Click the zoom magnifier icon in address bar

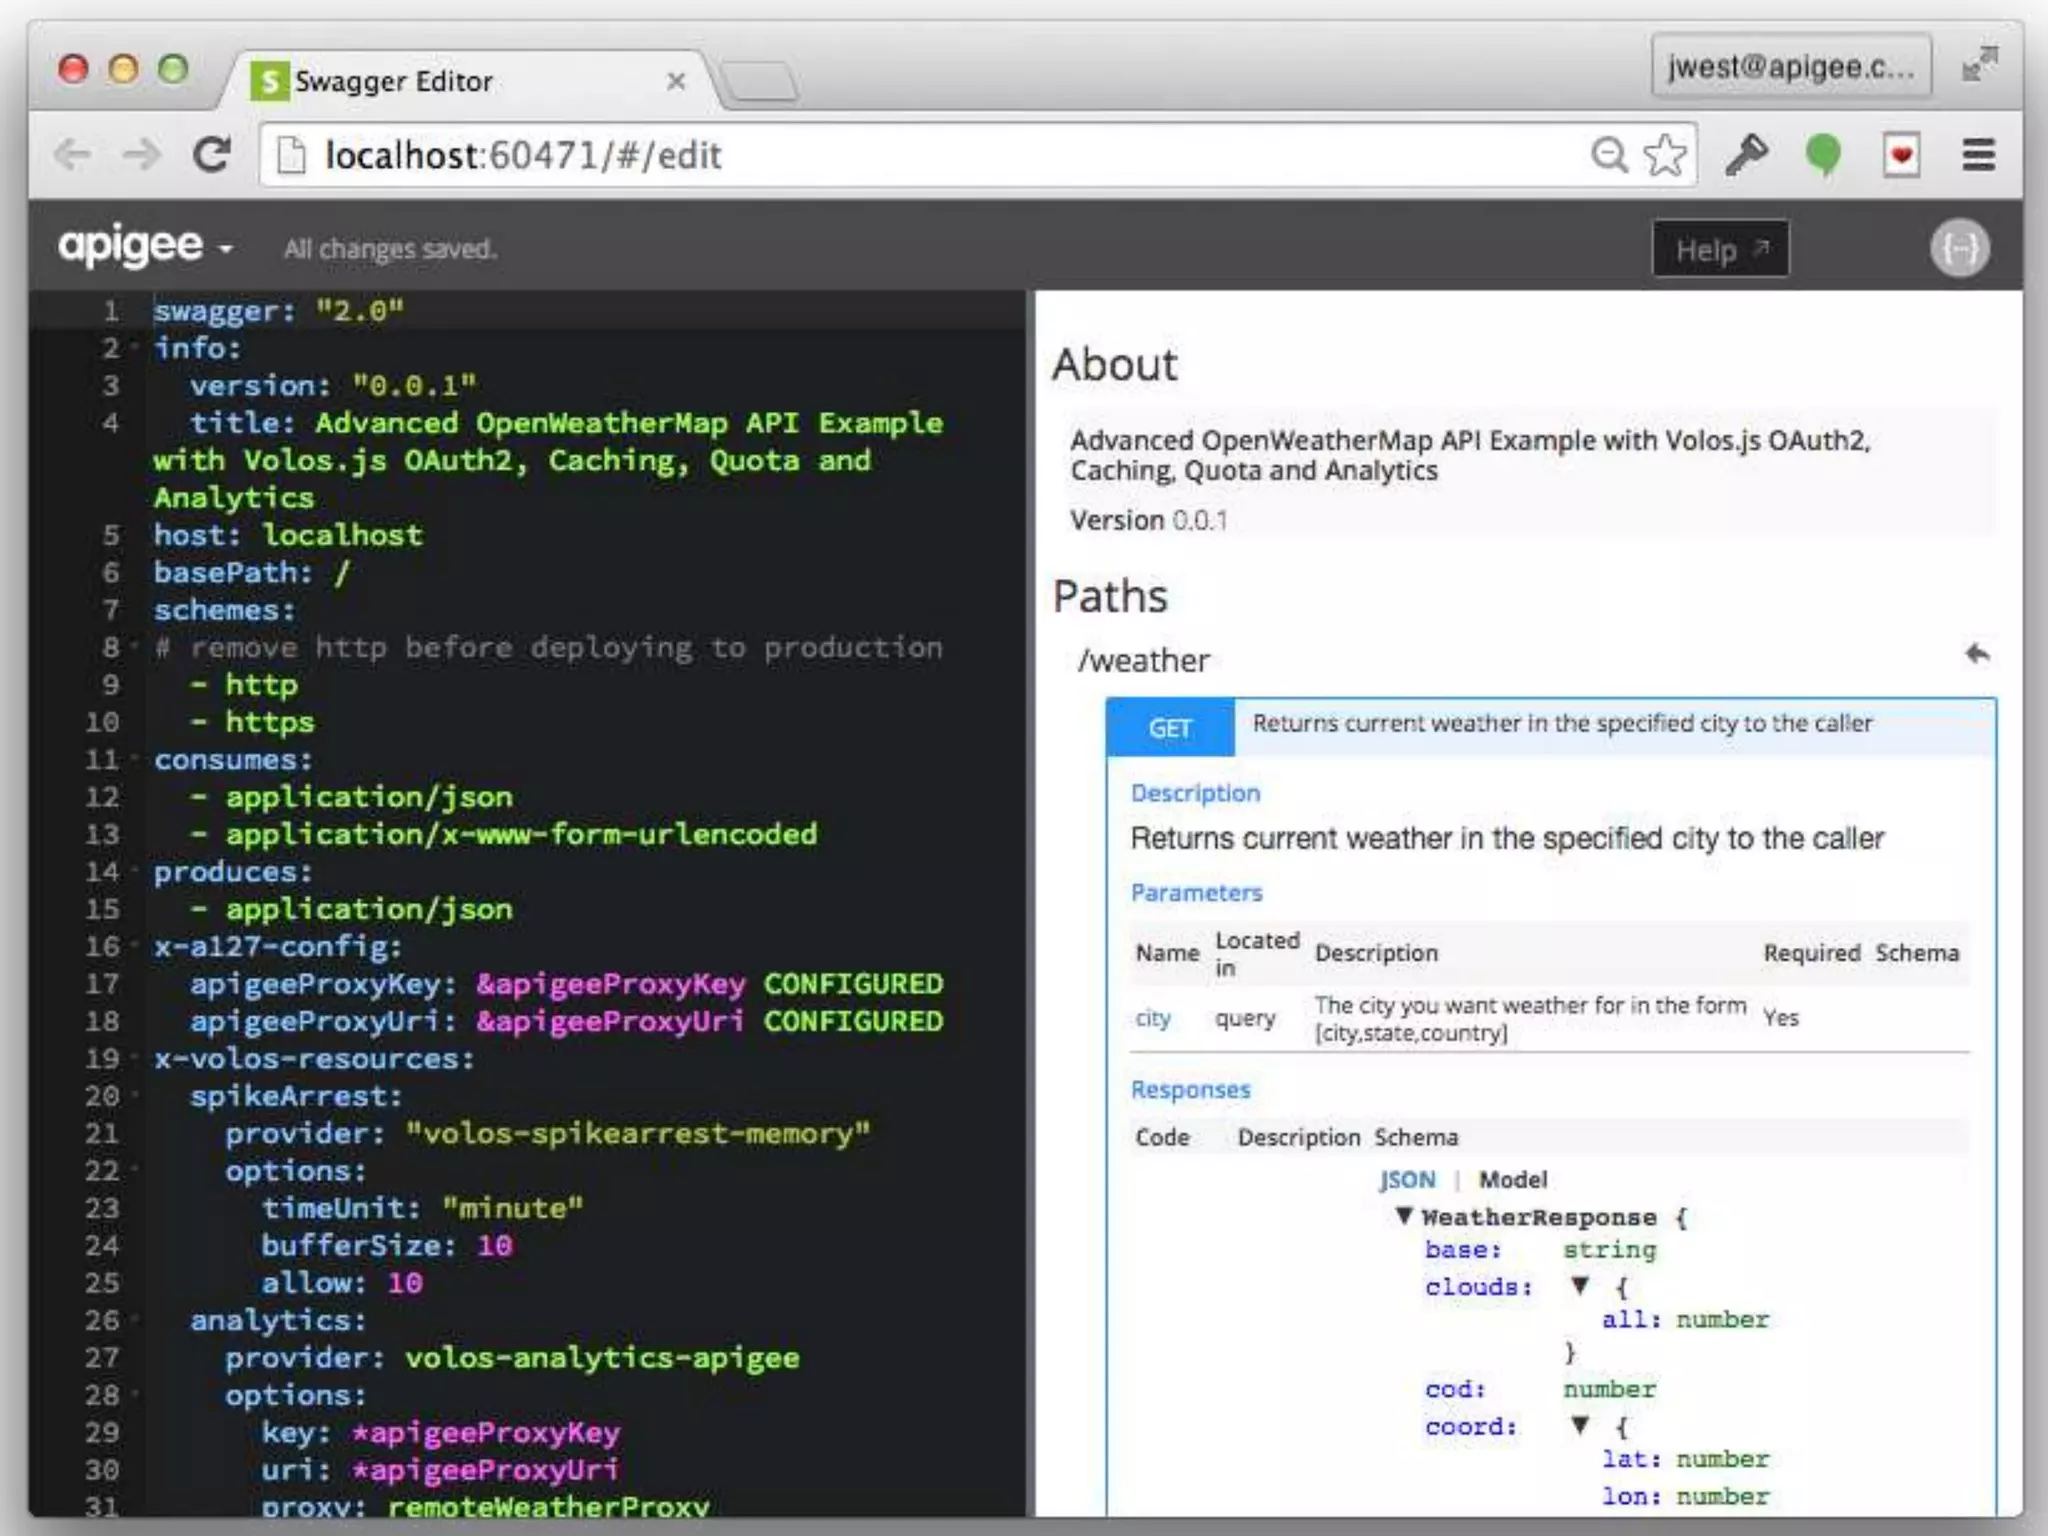click(1608, 155)
